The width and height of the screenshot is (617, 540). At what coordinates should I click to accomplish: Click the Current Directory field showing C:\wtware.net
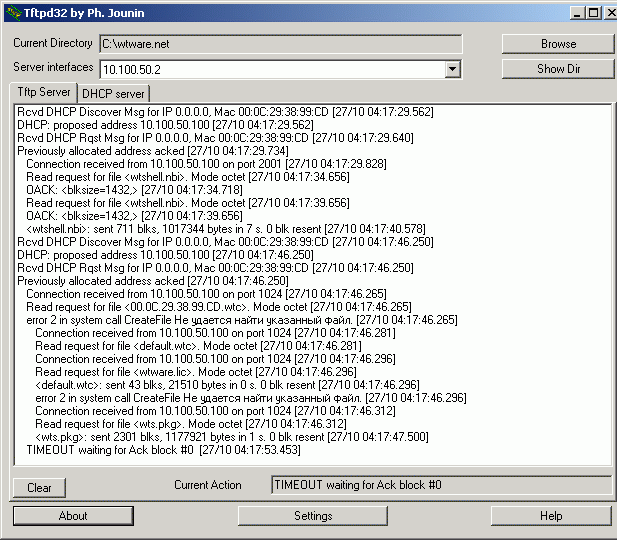[x=280, y=44]
